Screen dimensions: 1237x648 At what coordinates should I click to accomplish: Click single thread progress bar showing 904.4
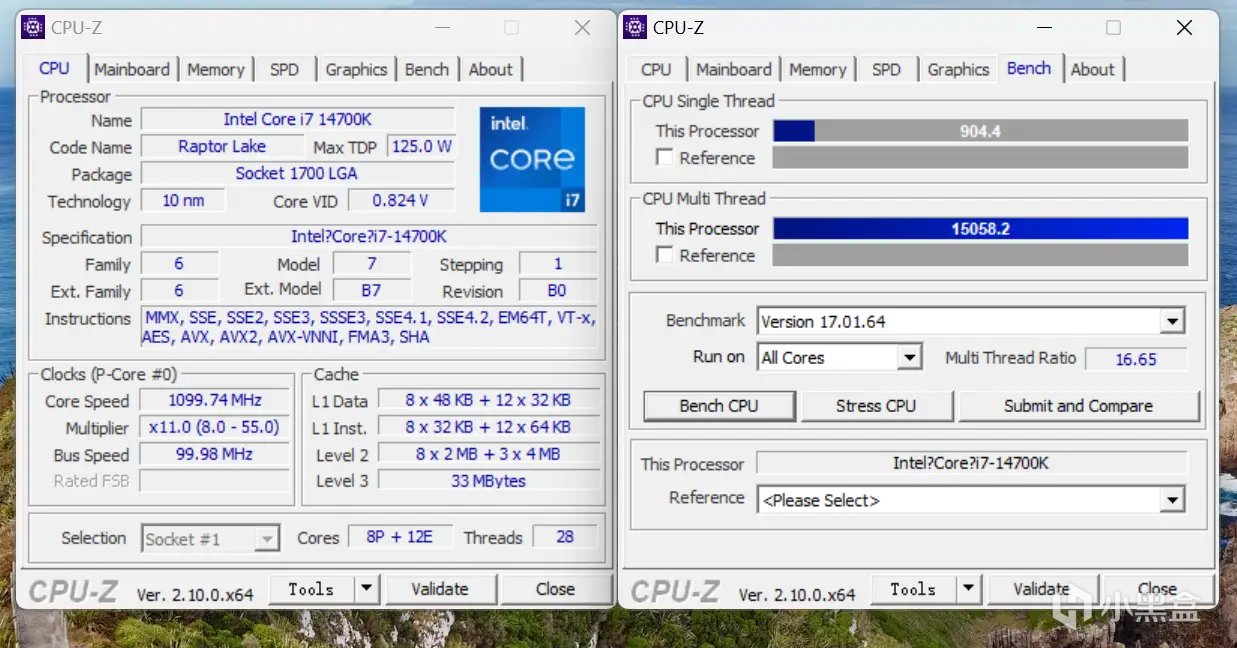[x=980, y=131]
